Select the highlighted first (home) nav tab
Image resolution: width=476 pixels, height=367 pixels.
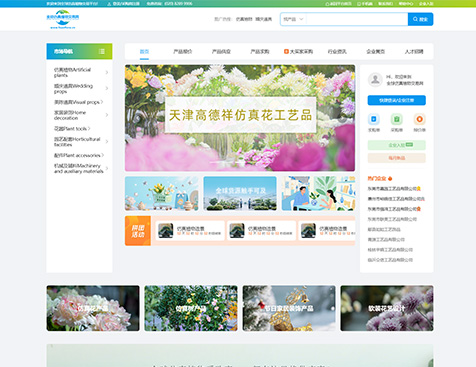click(144, 51)
